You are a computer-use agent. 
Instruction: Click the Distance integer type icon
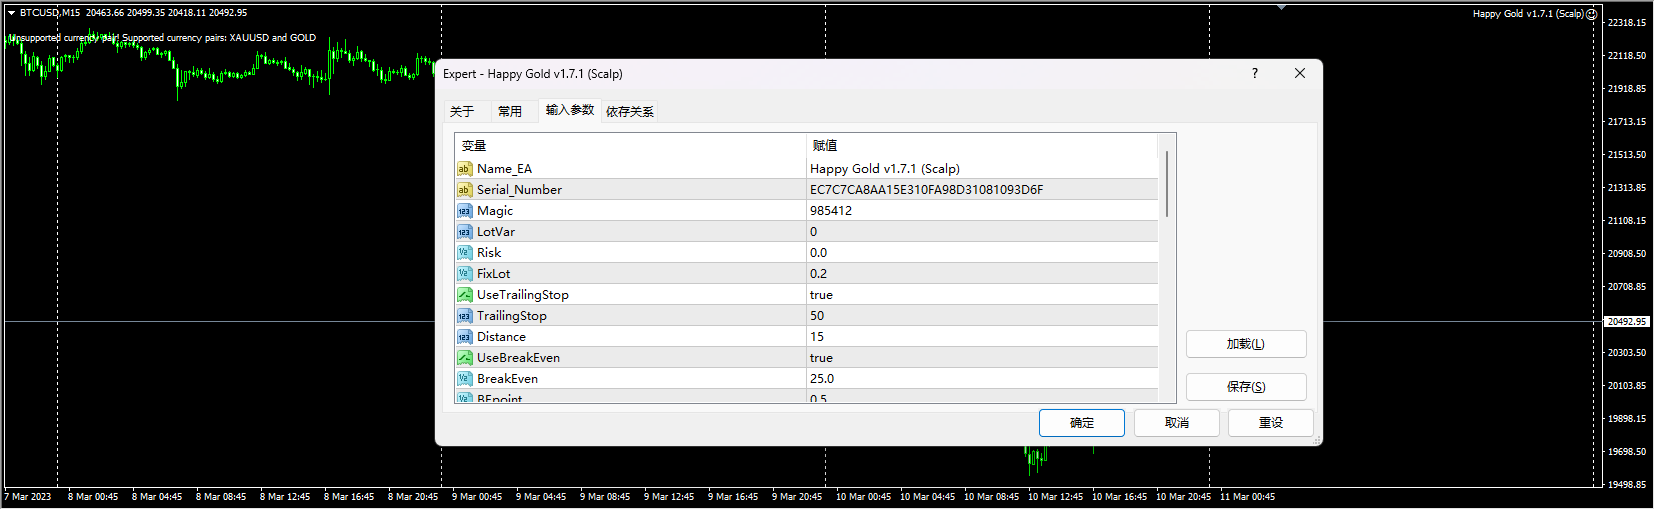point(464,337)
